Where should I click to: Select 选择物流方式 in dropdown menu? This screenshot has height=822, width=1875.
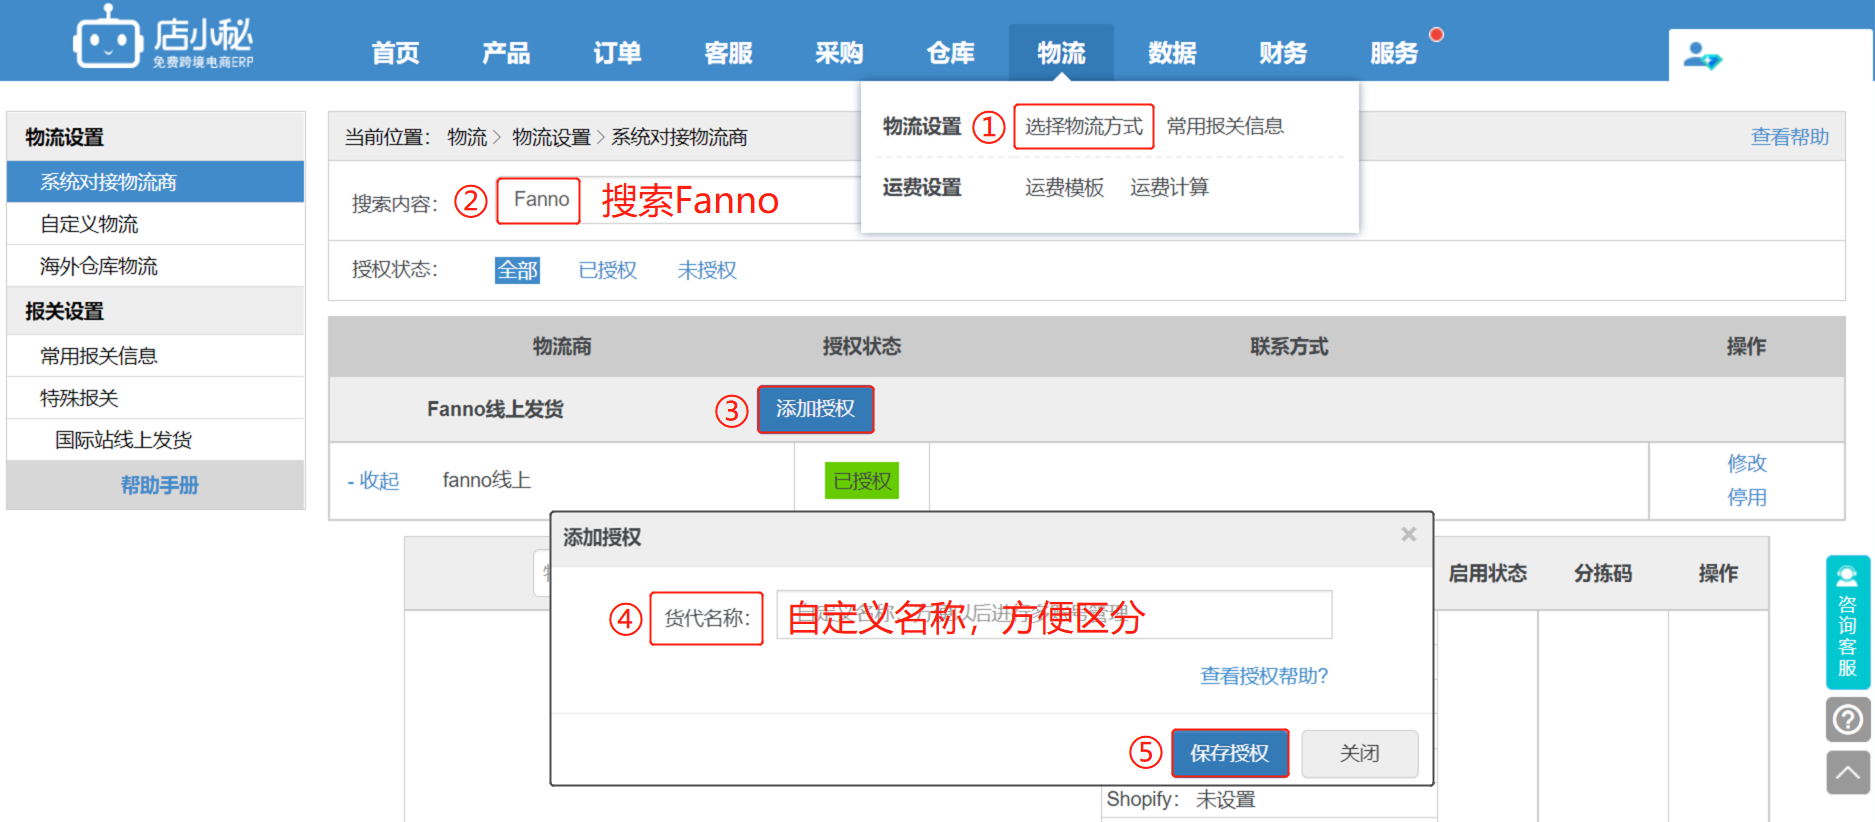coord(1083,127)
